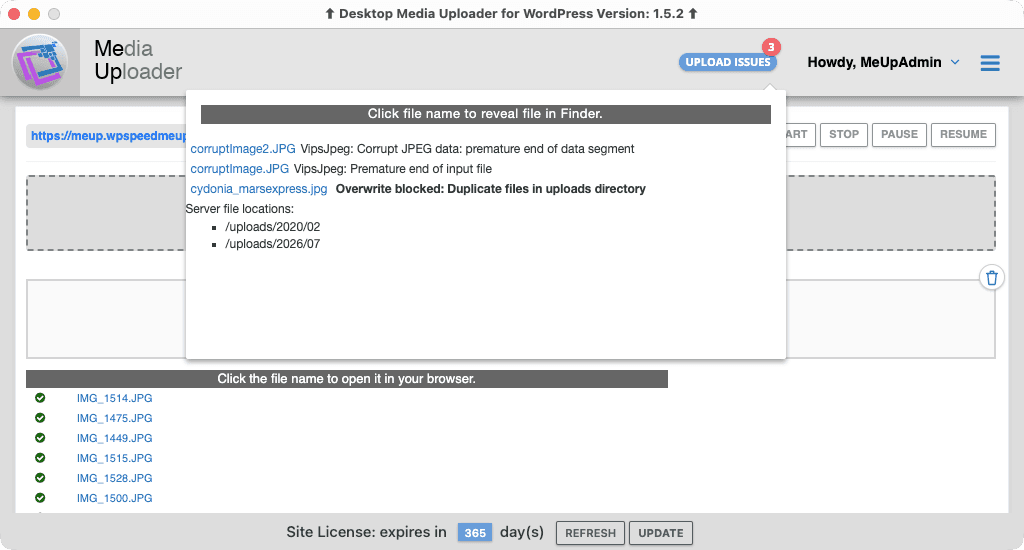1024x550 pixels.
Task: Reveal corruptImage2.JPG in Finder
Action: [243, 149]
